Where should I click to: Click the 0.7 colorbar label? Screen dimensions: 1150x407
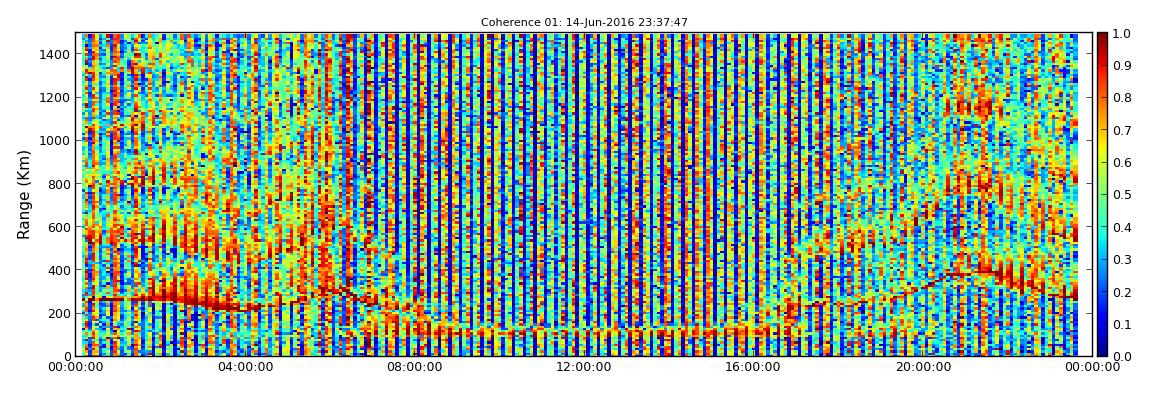pos(1121,131)
